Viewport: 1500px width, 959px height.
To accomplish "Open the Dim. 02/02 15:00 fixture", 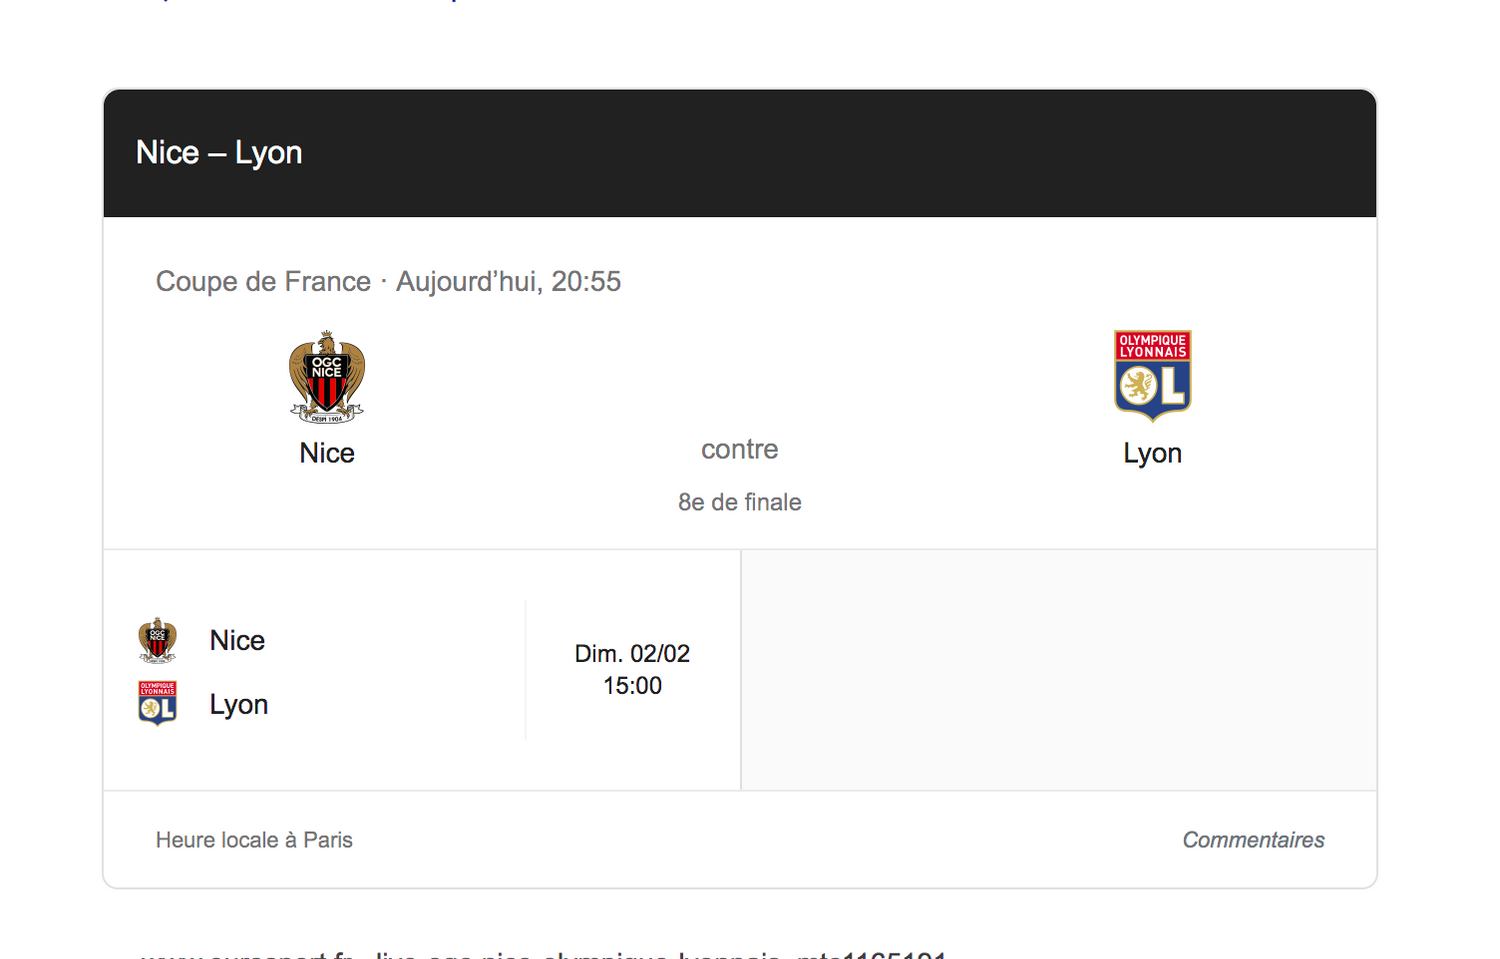I will click(422, 670).
